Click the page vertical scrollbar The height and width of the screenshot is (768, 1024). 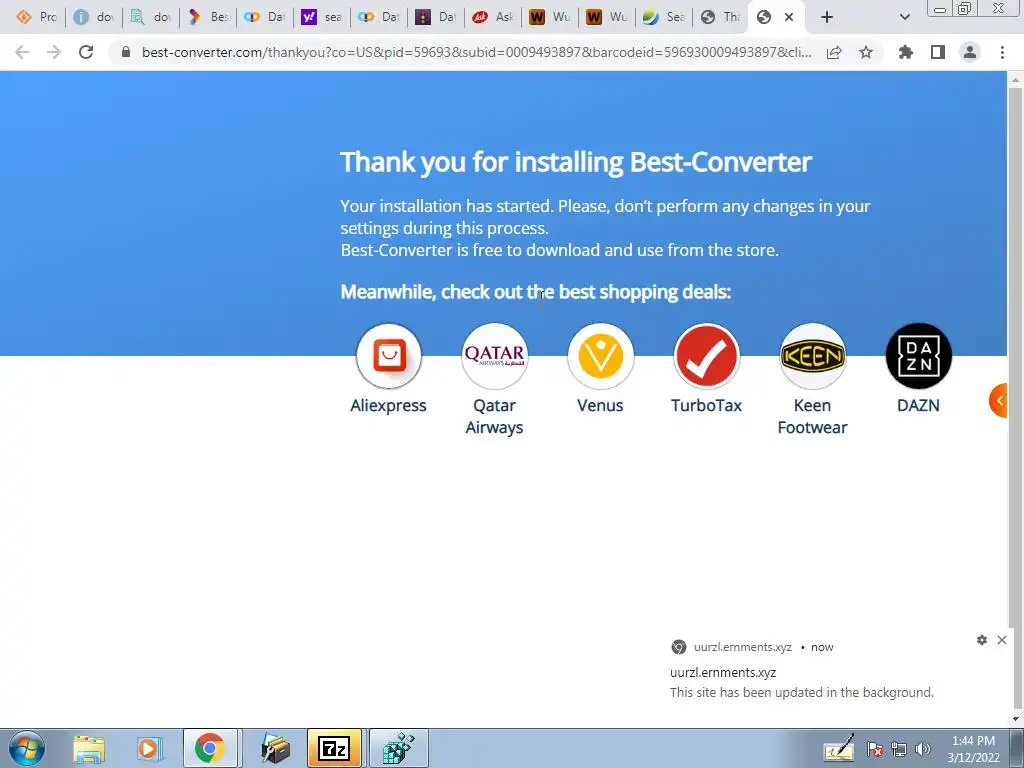point(1015,398)
